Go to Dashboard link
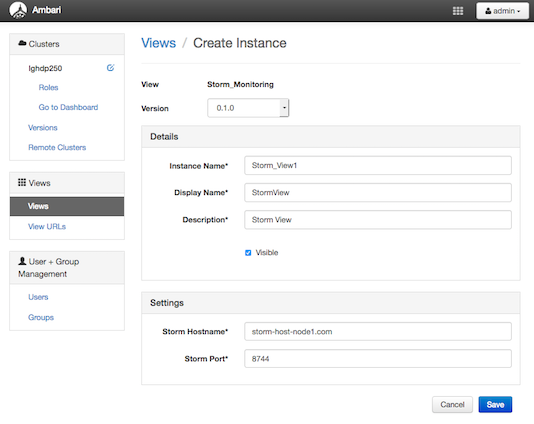This screenshot has height=424, width=534. [68, 107]
